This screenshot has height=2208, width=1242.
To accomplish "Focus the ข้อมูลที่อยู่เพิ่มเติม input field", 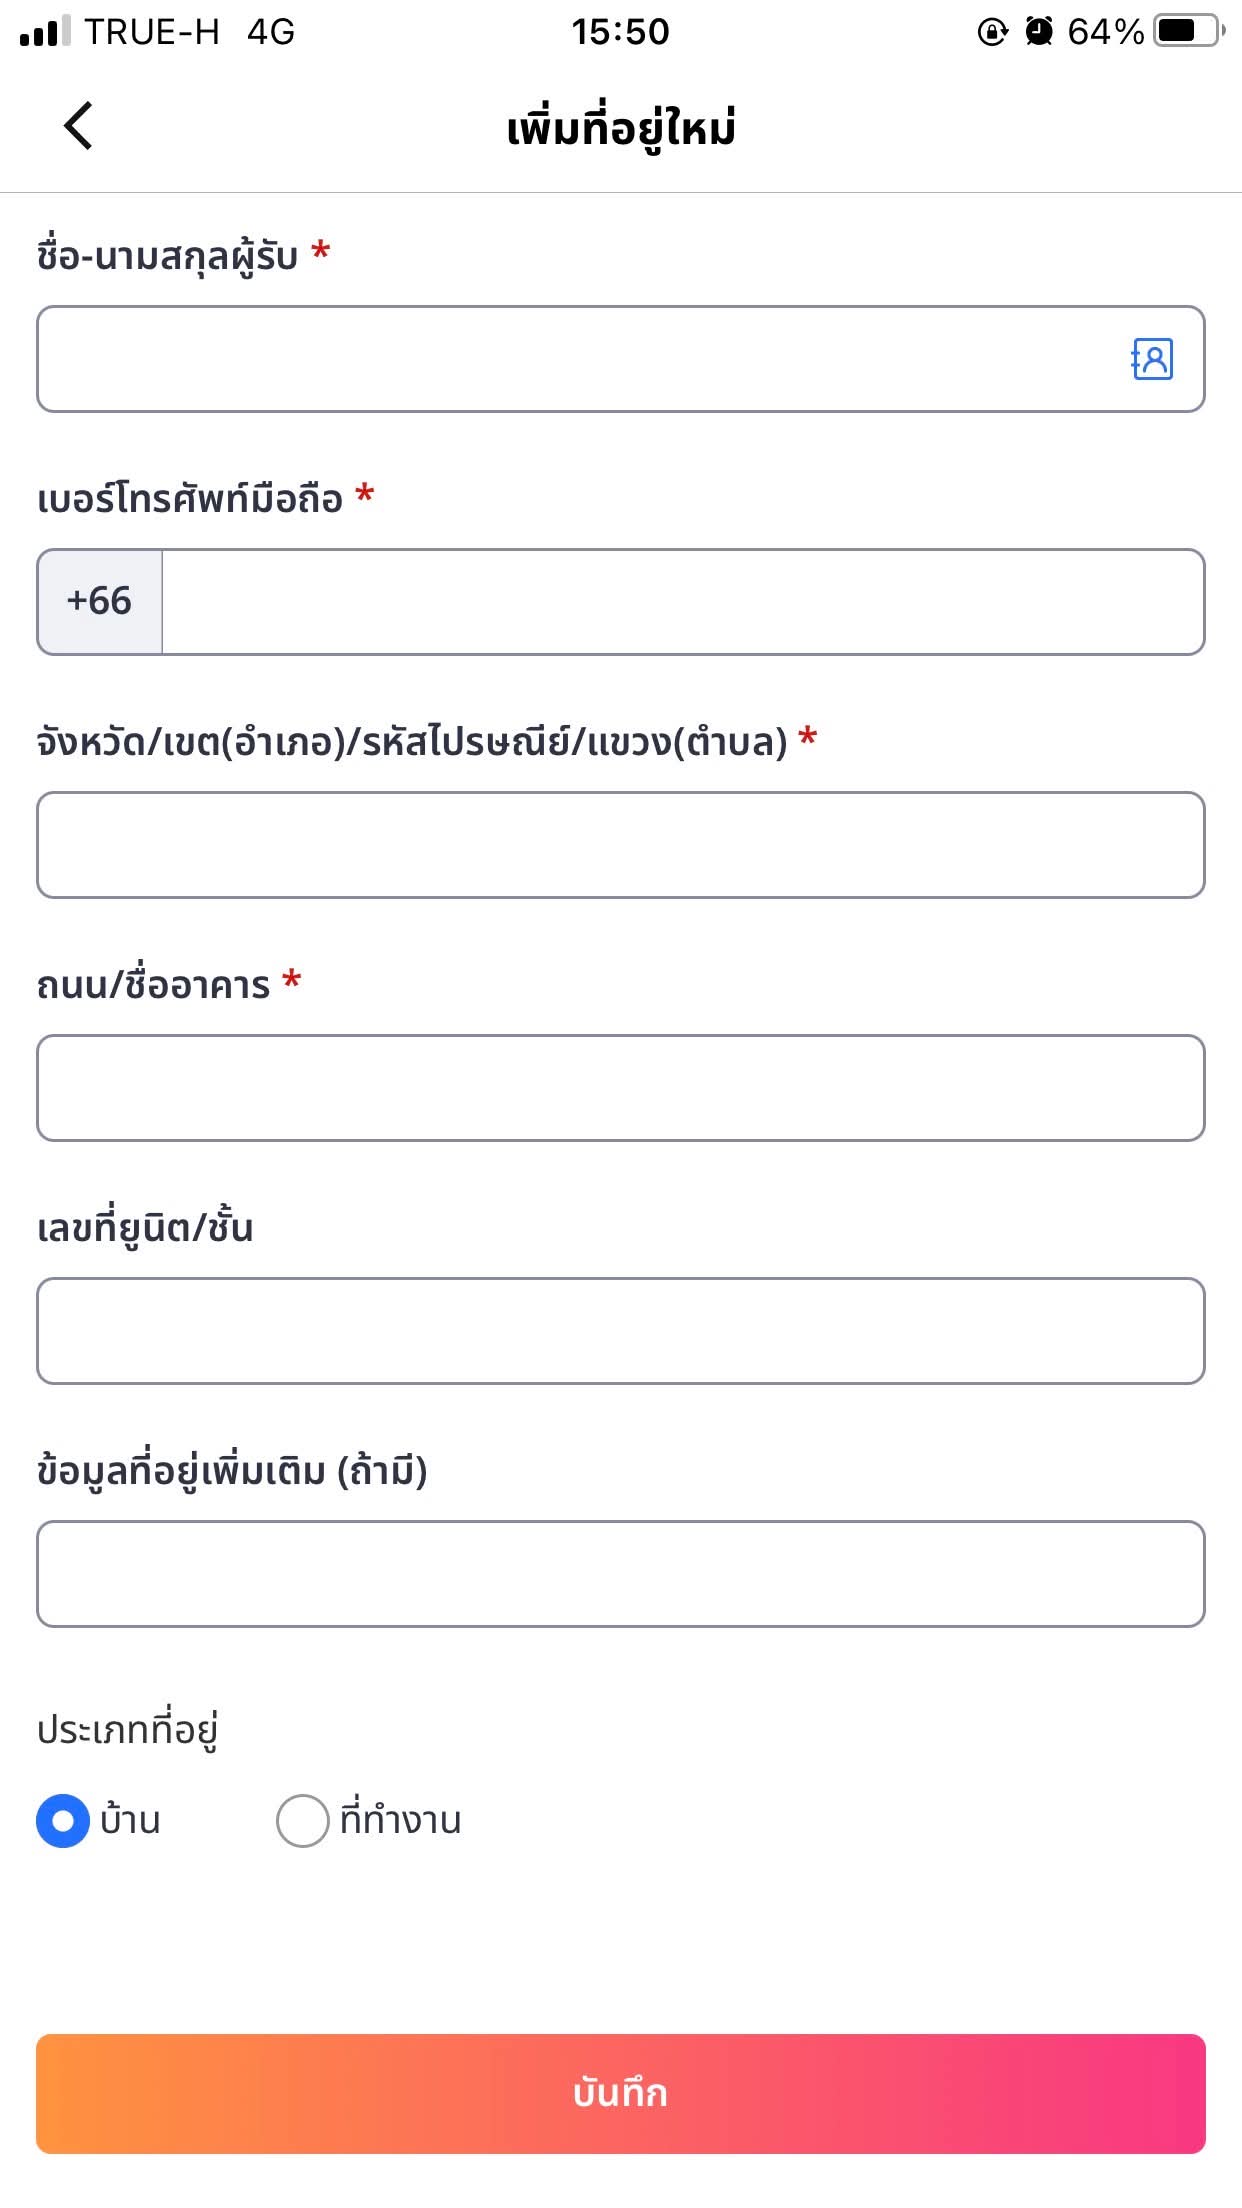I will pyautogui.click(x=621, y=1574).
